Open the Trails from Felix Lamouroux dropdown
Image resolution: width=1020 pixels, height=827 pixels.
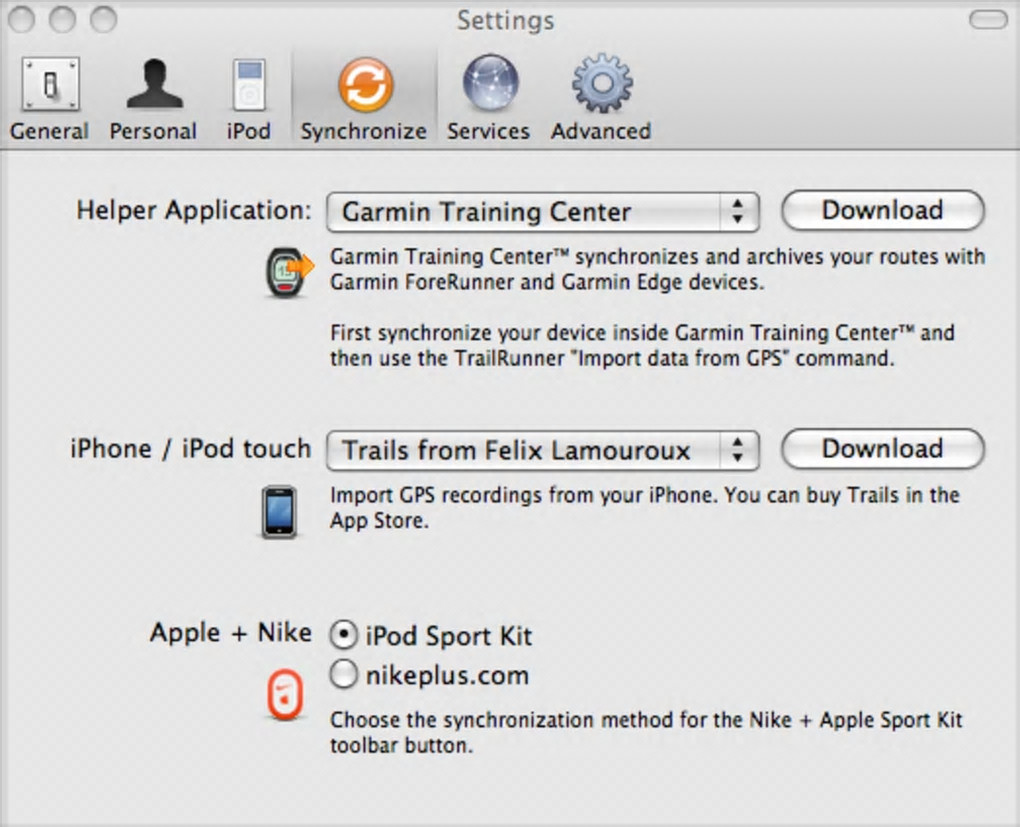[x=543, y=450]
